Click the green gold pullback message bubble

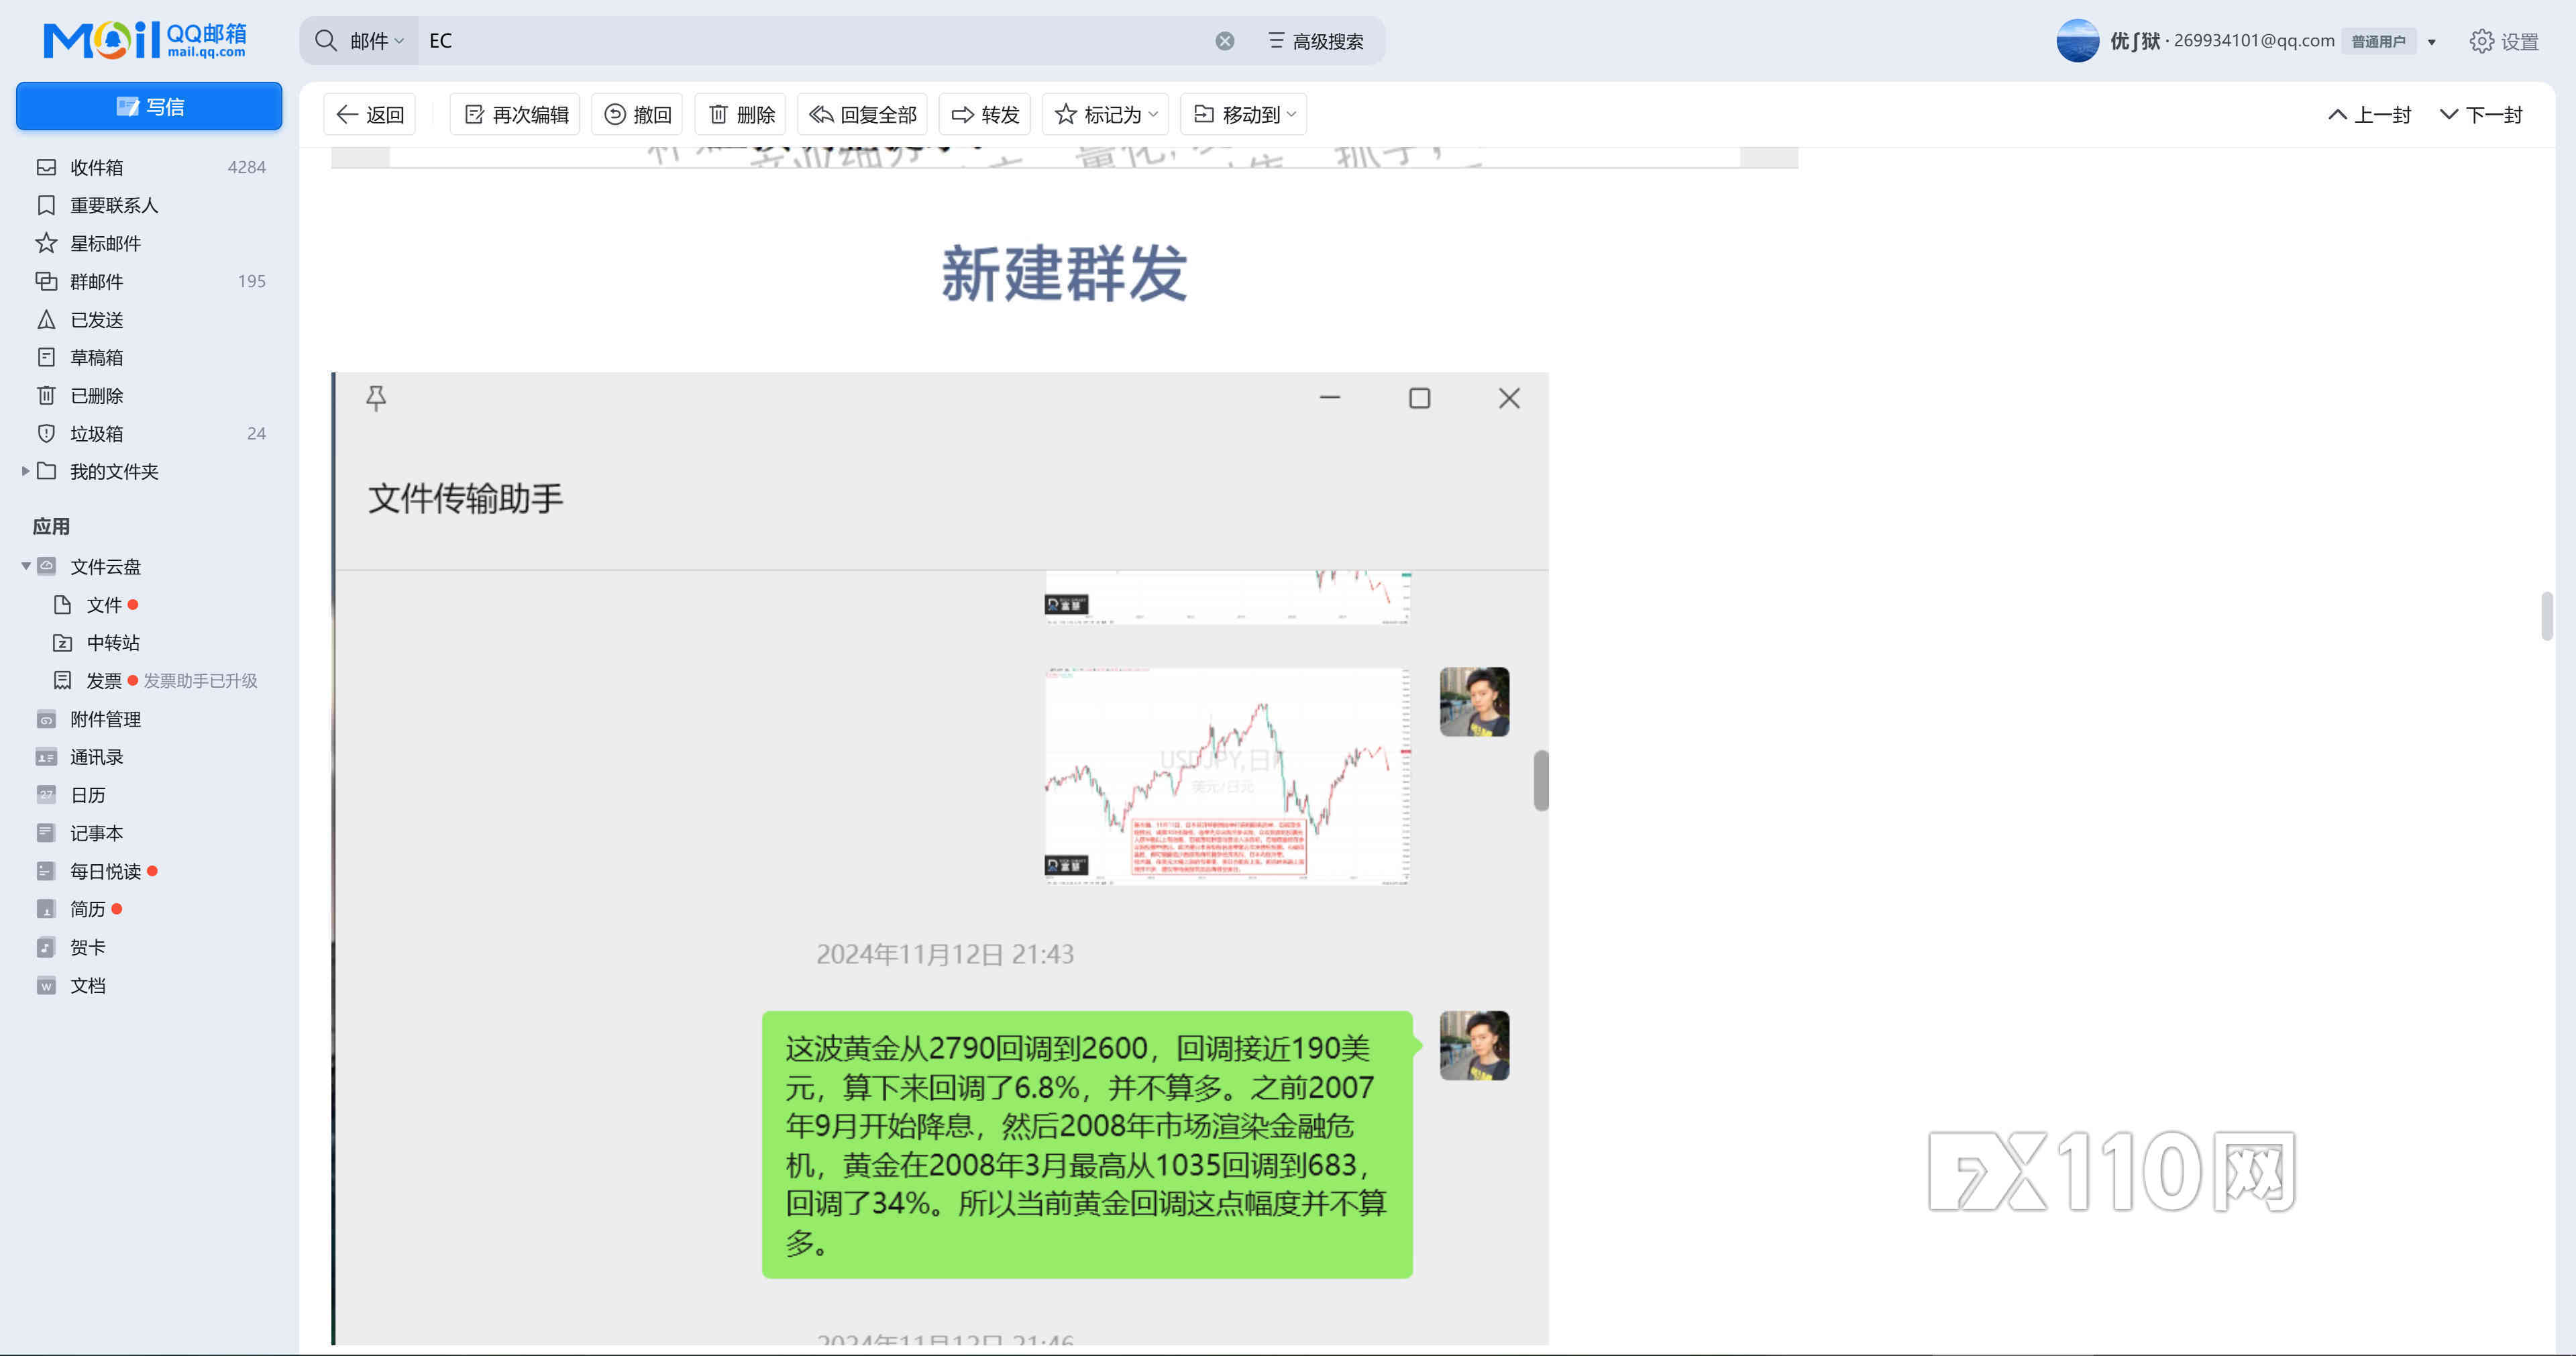click(x=1087, y=1144)
